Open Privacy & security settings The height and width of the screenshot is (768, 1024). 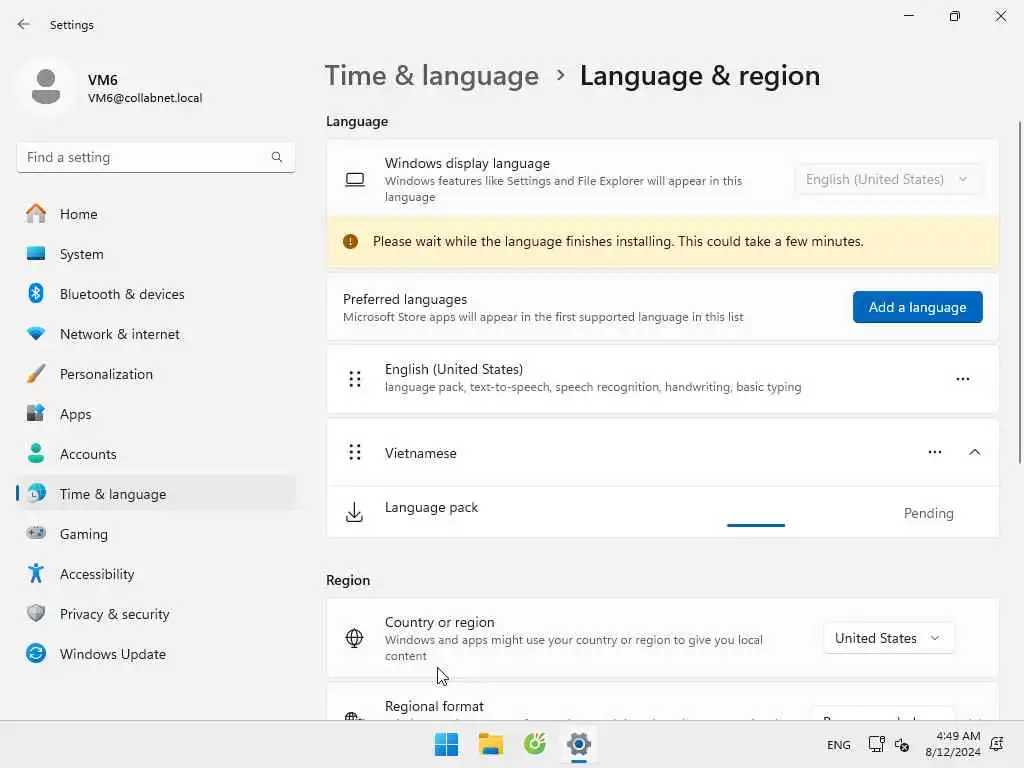pos(156,614)
